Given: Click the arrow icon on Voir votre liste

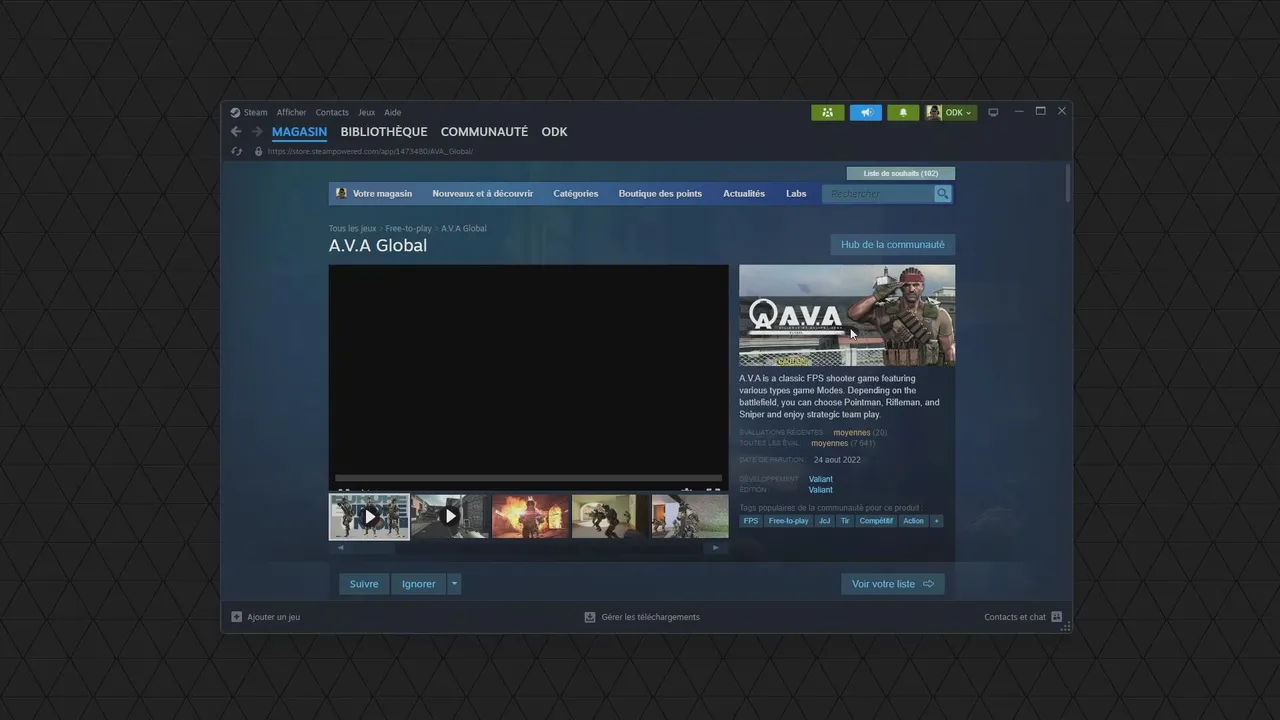Looking at the screenshot, I should pyautogui.click(x=928, y=584).
